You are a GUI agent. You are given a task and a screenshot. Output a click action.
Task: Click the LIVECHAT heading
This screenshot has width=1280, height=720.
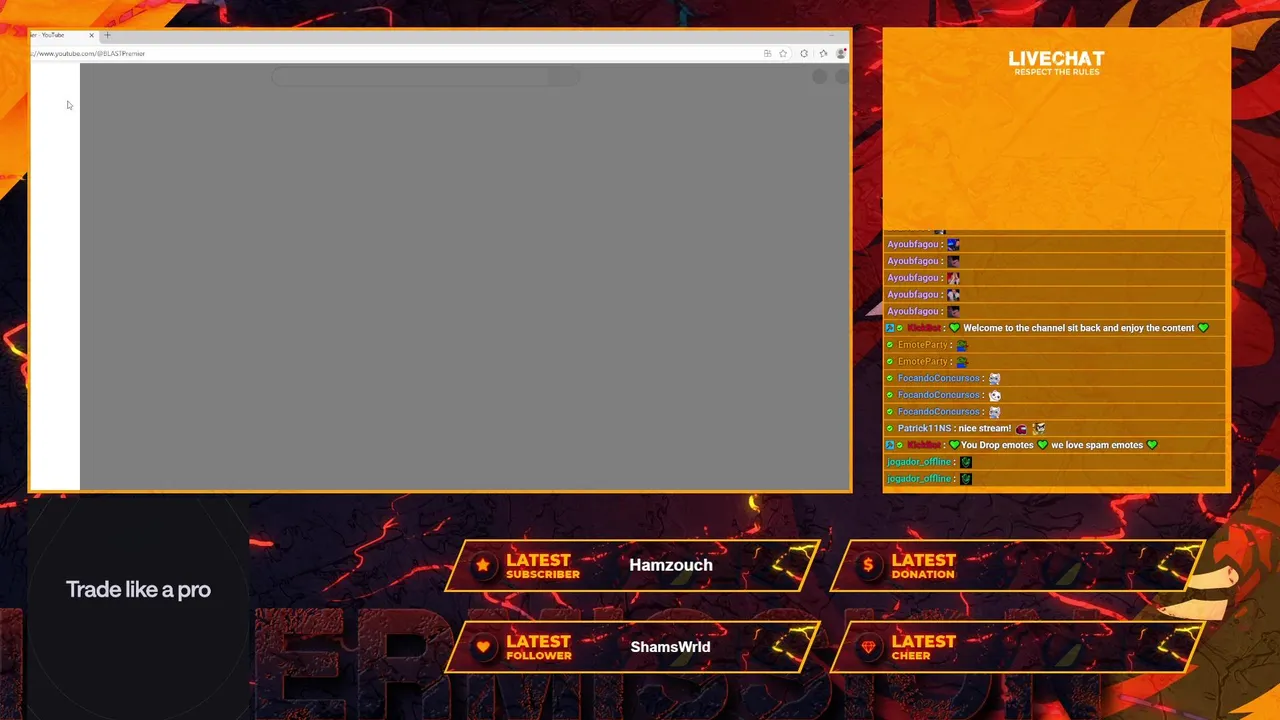click(x=1056, y=59)
